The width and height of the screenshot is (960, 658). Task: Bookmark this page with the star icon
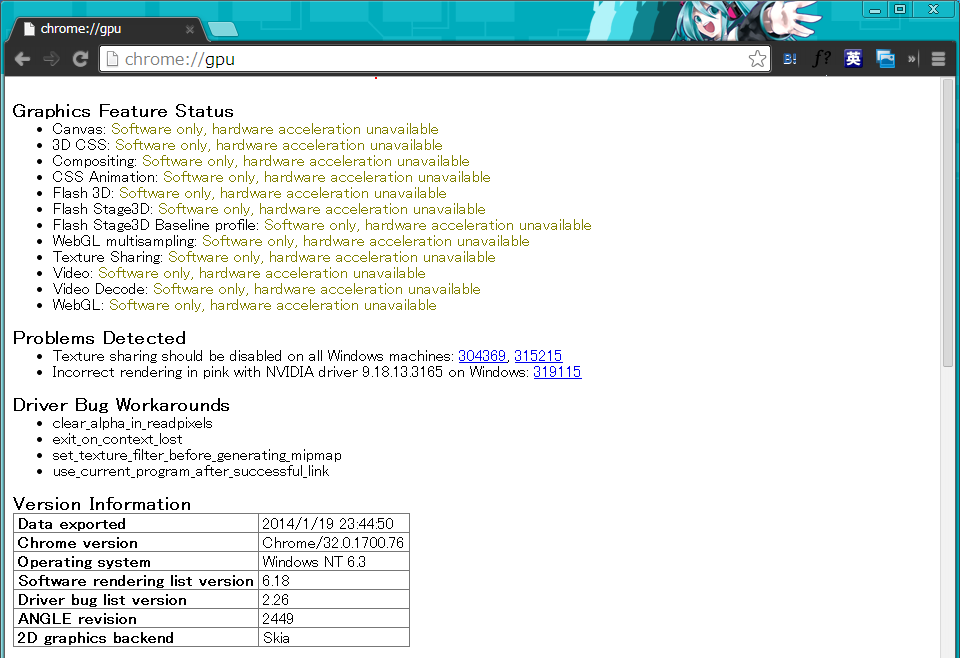pos(757,59)
